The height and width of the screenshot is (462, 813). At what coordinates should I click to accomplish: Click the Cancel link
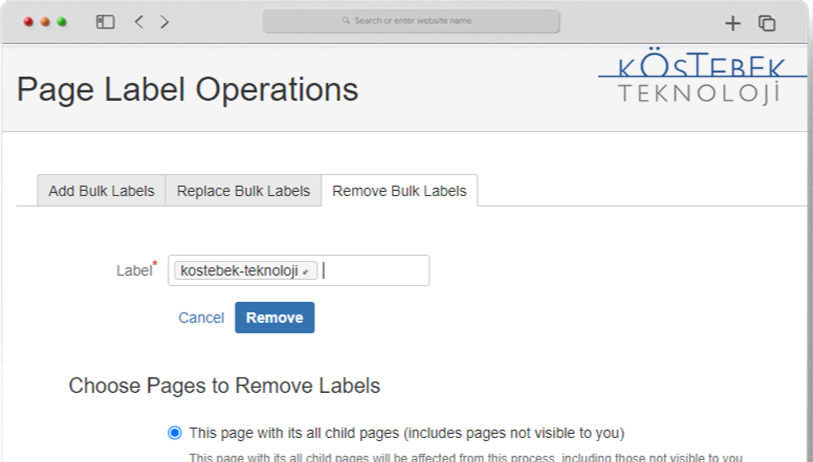201,318
